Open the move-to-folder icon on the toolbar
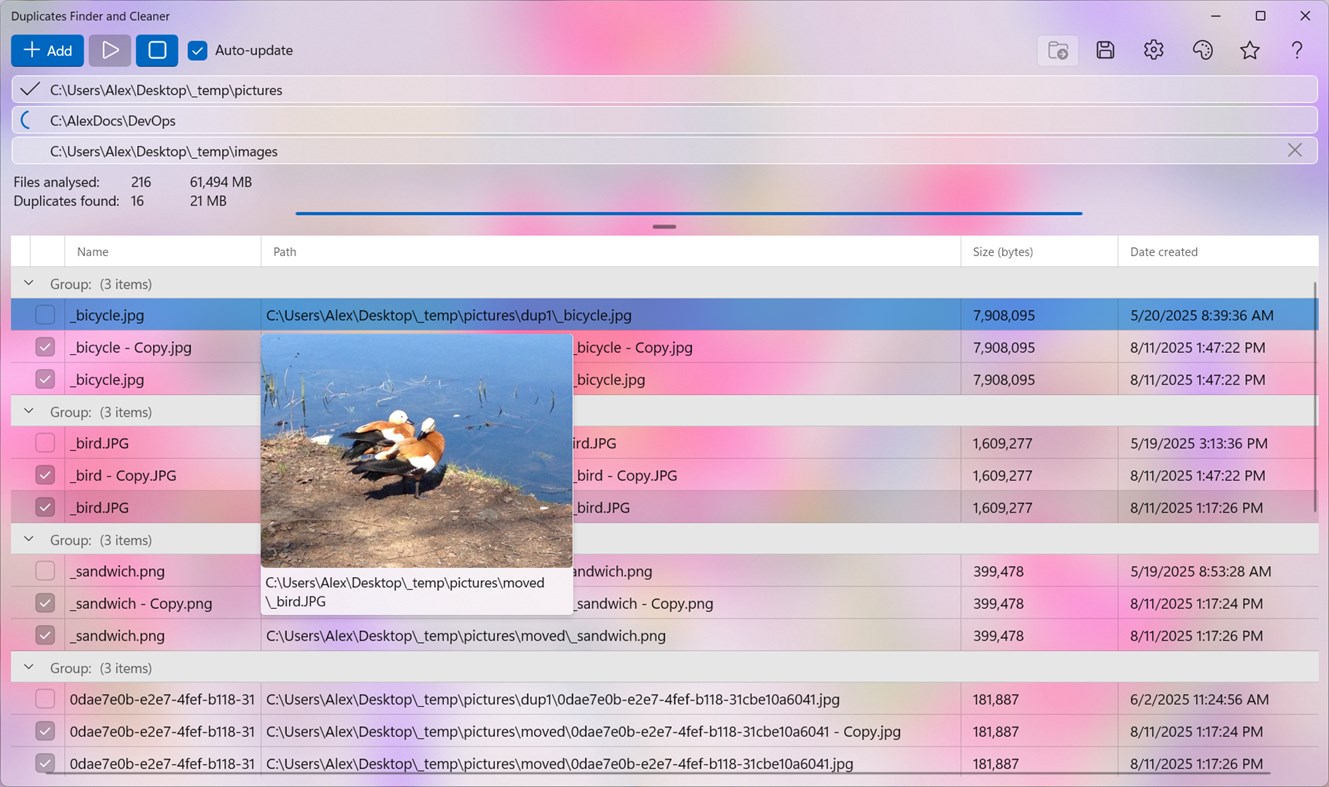The height and width of the screenshot is (787, 1329). pos(1057,50)
